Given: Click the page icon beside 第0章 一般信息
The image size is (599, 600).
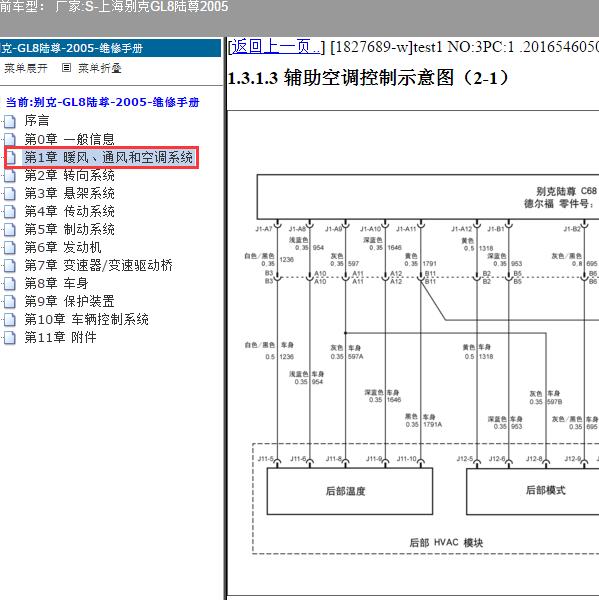Looking at the screenshot, I should coord(10,140).
